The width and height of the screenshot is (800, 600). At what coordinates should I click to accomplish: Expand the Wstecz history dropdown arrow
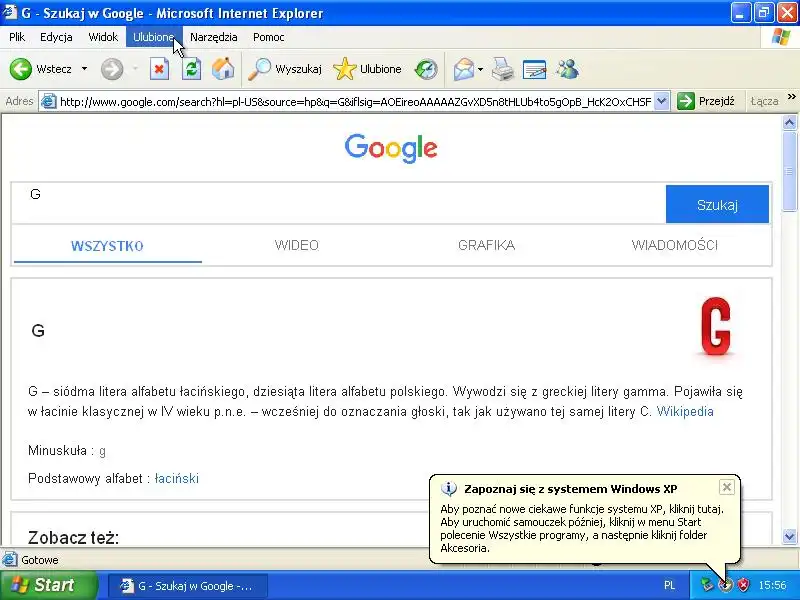click(85, 68)
